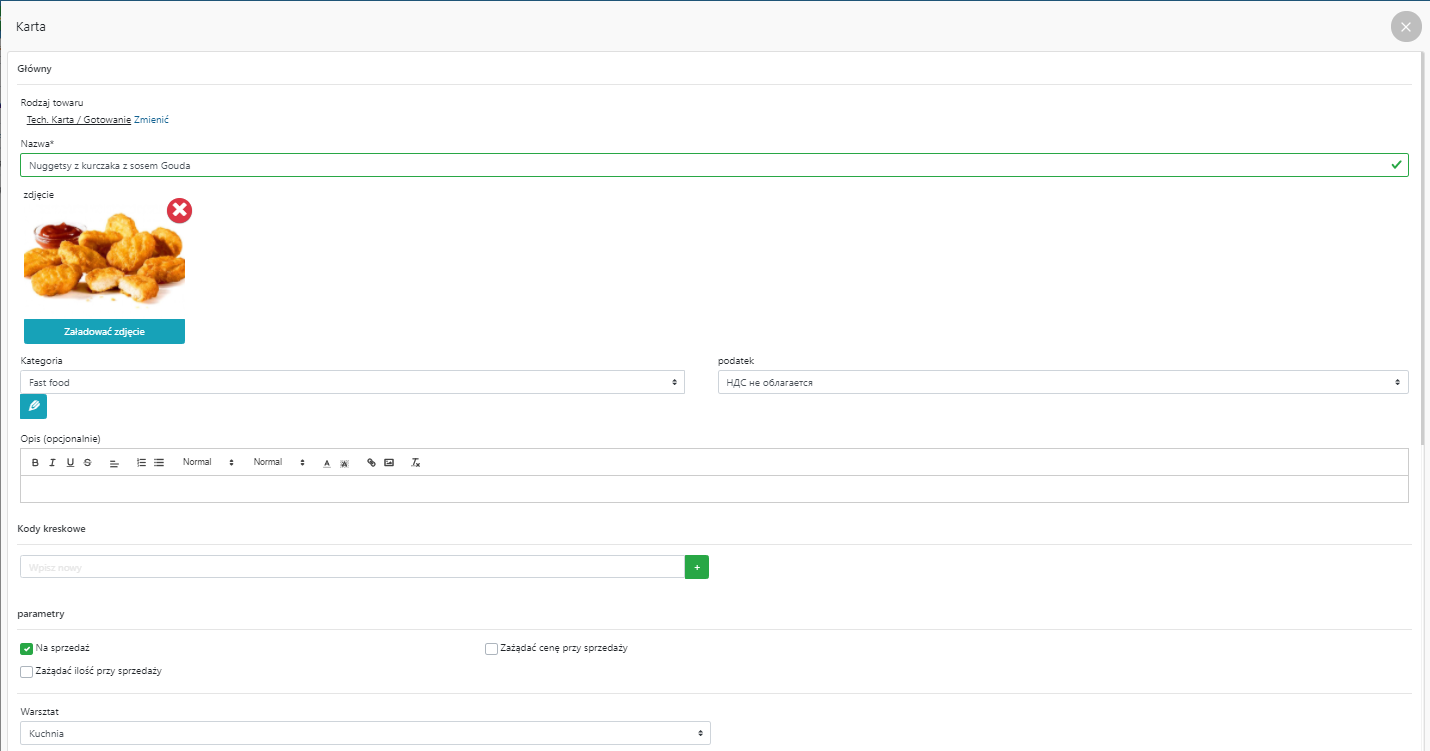The height and width of the screenshot is (751, 1430).
Task: Apply italic formatting in description editor
Action: coord(52,463)
